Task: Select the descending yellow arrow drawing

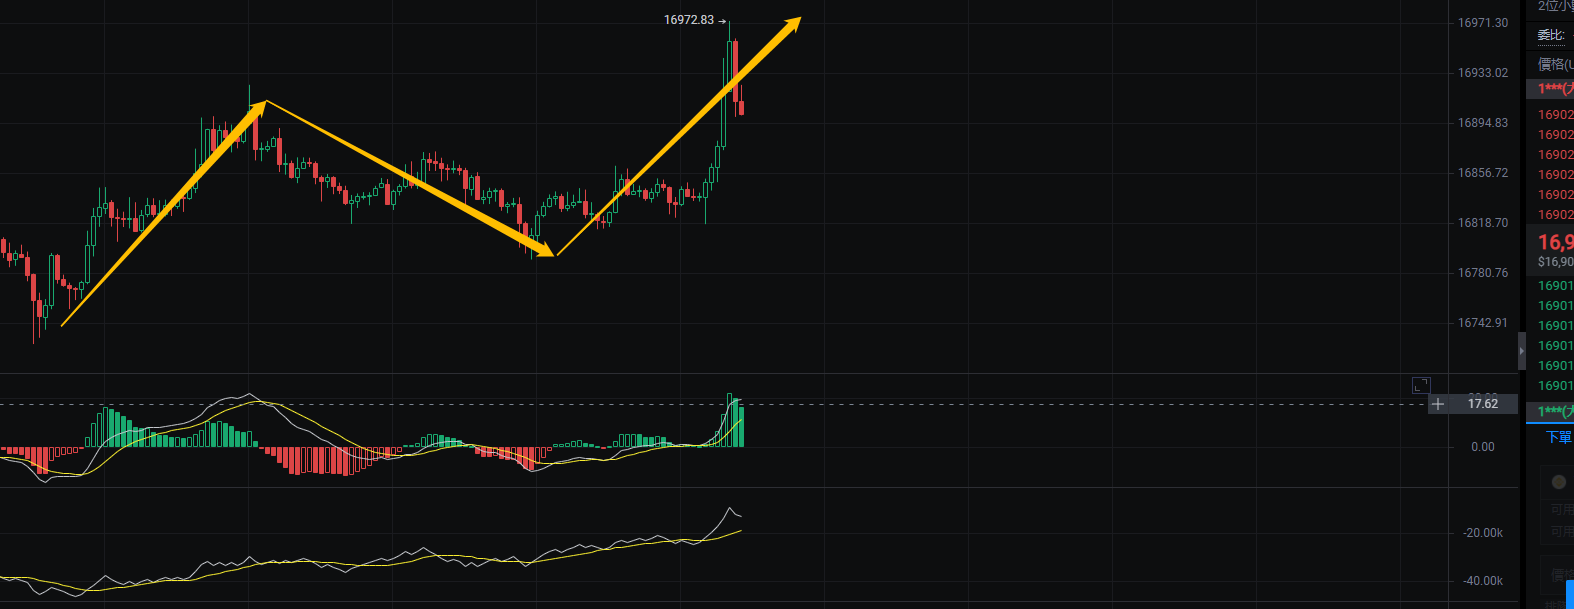Action: pos(410,179)
